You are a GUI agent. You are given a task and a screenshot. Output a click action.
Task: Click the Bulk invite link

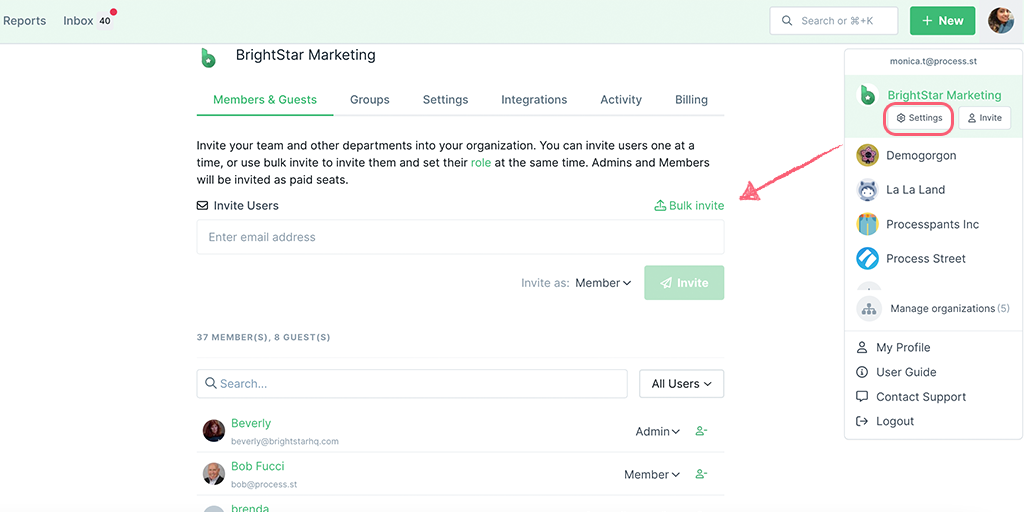point(689,206)
